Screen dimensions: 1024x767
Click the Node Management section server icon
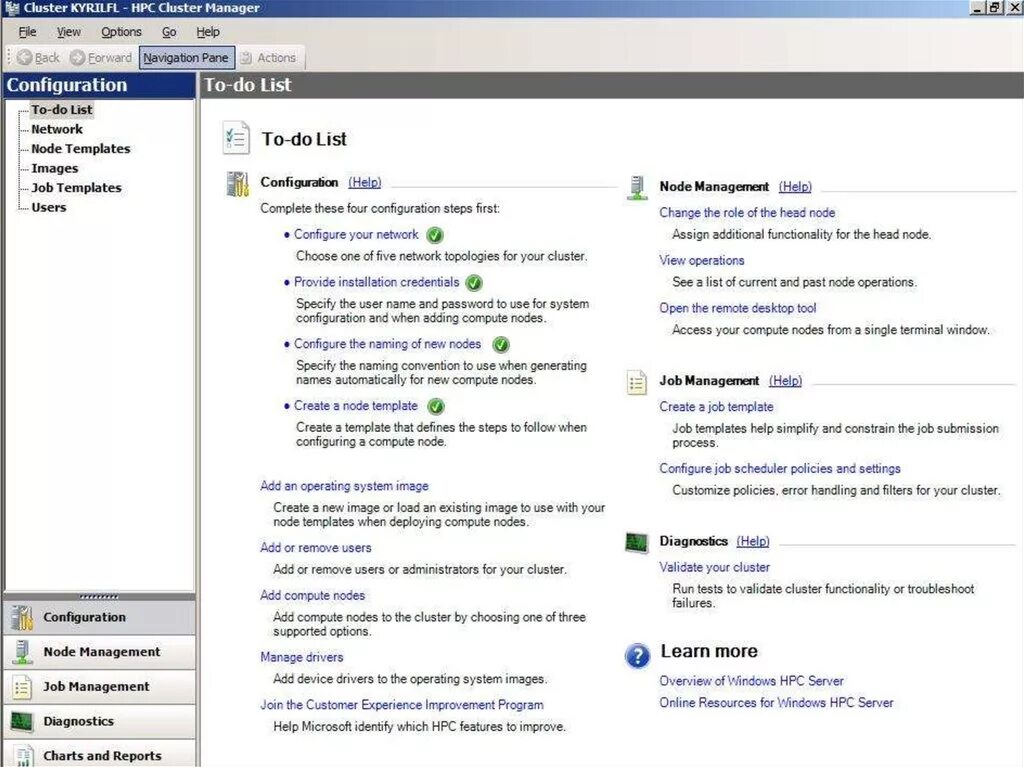tap(637, 188)
